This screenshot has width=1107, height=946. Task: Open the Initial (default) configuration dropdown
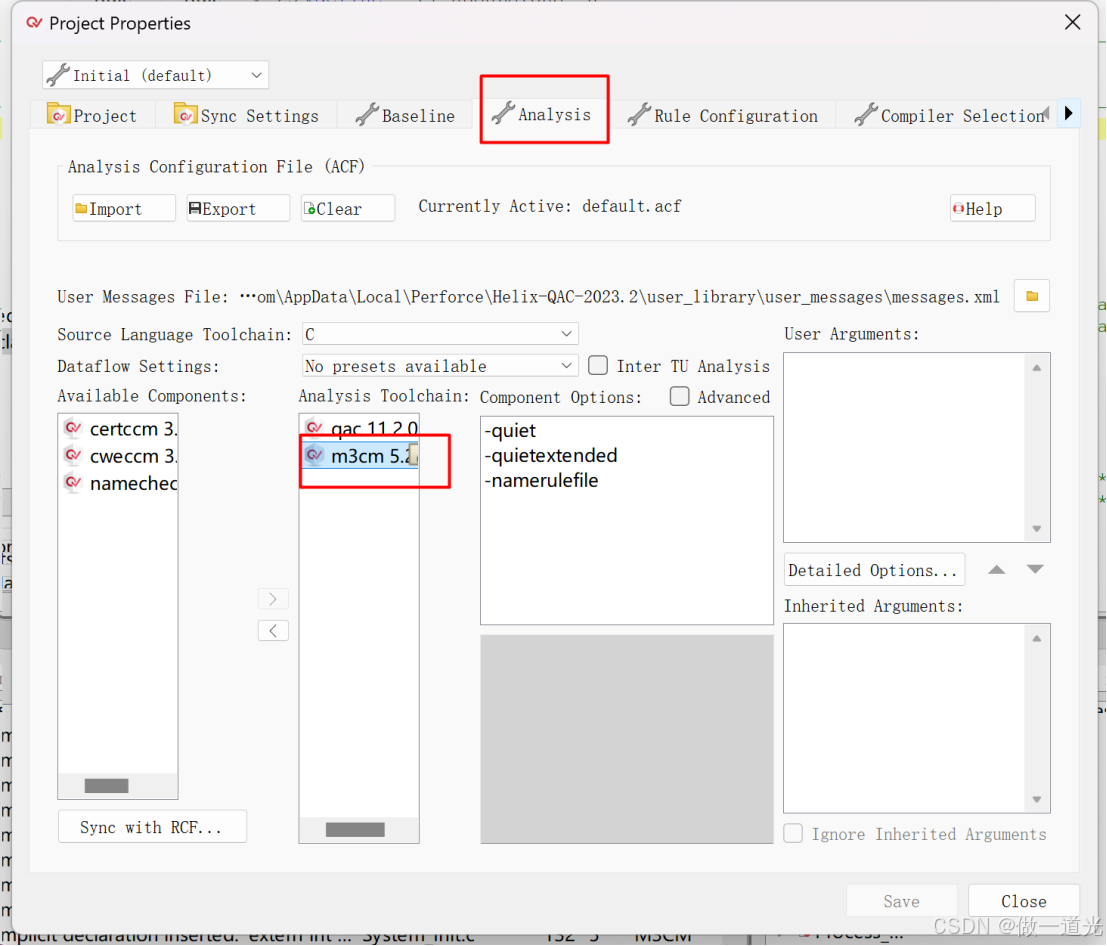click(155, 75)
